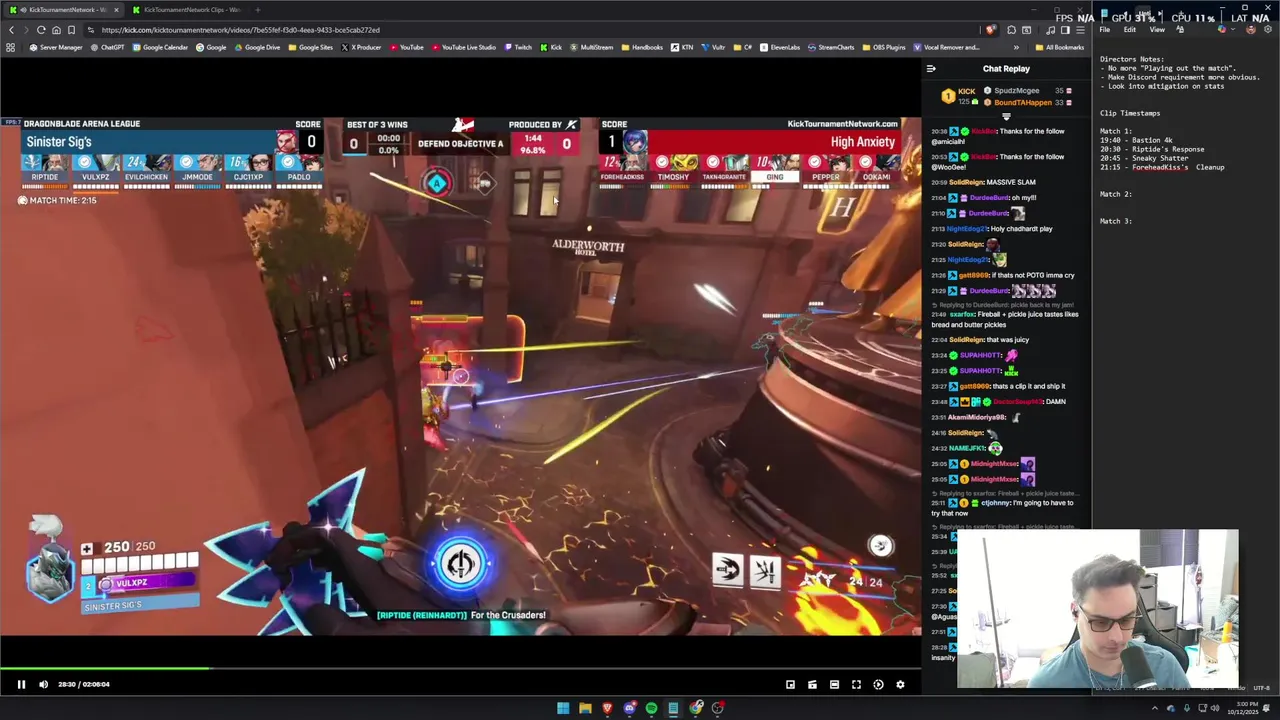Toggle theater mode in the player
Viewport: 1280px width, 720px height.
[x=834, y=684]
